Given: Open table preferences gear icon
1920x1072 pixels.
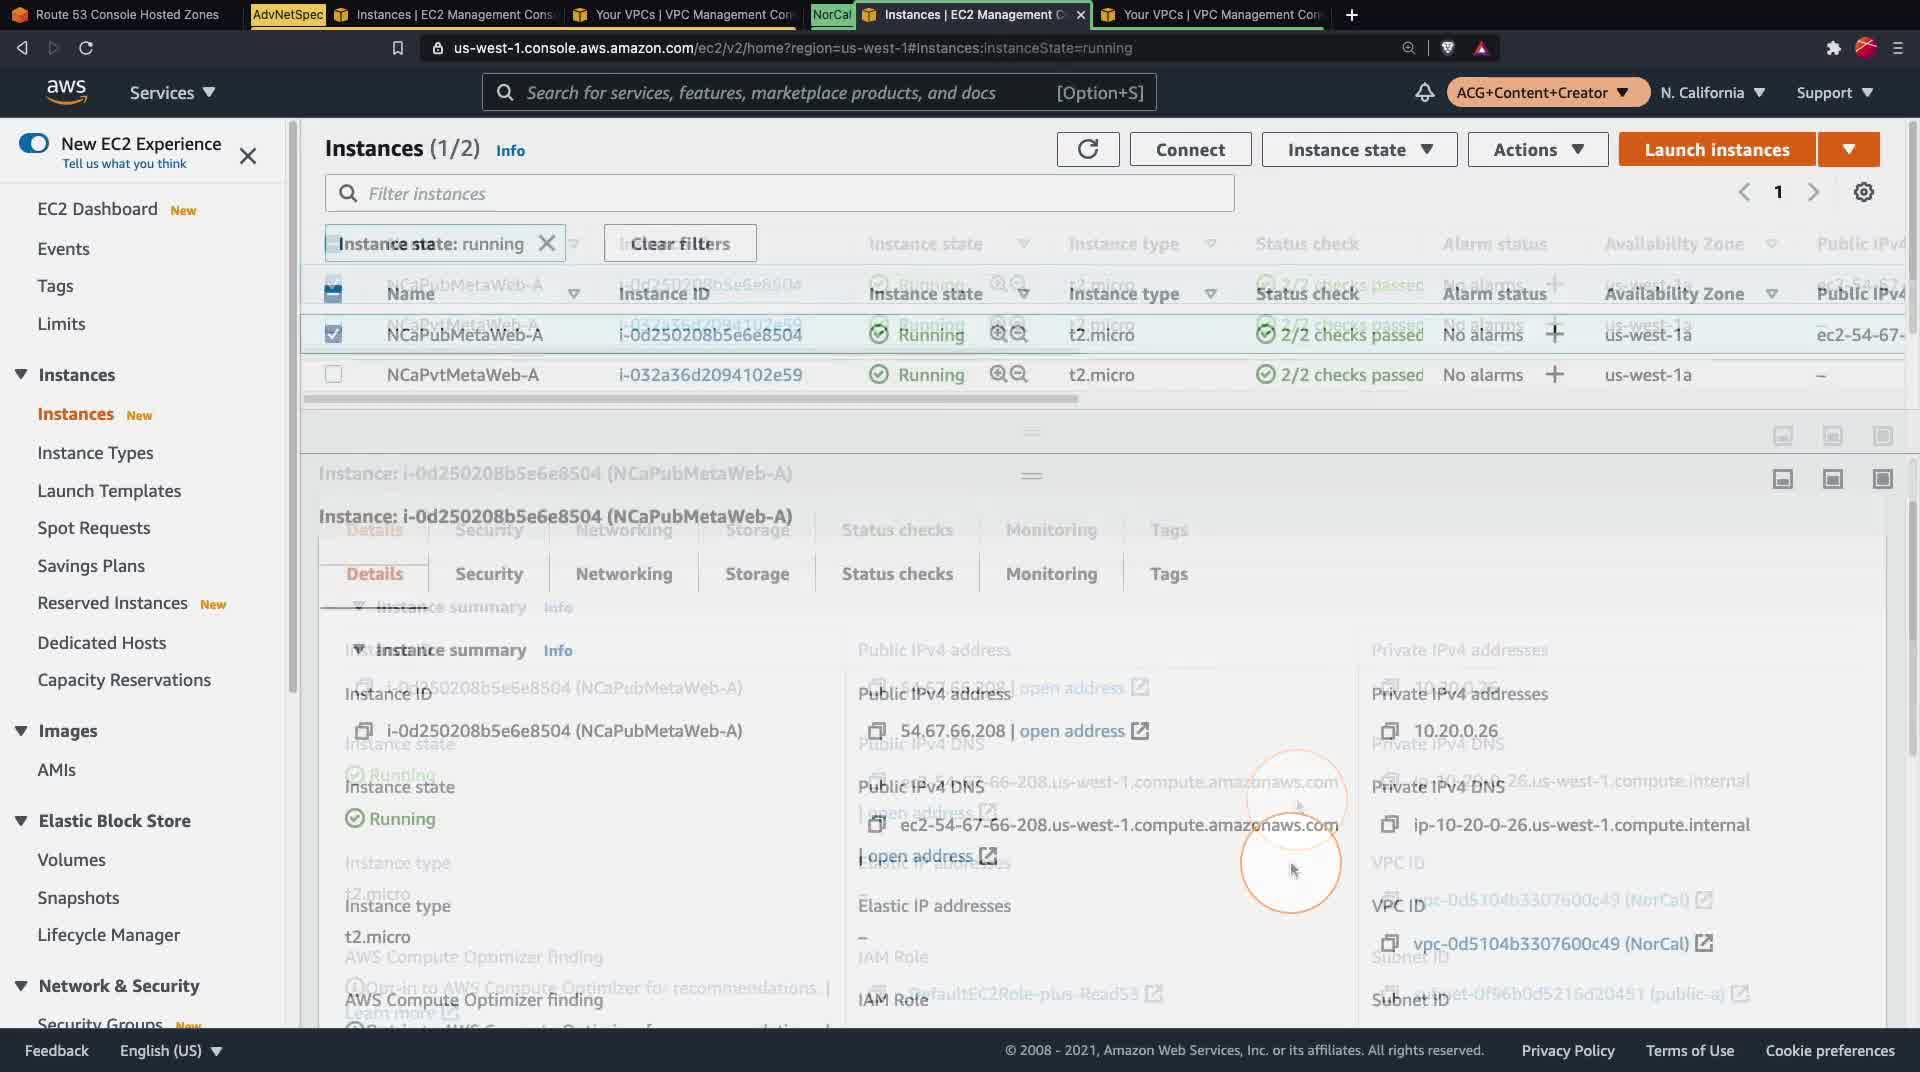Looking at the screenshot, I should pos(1863,192).
